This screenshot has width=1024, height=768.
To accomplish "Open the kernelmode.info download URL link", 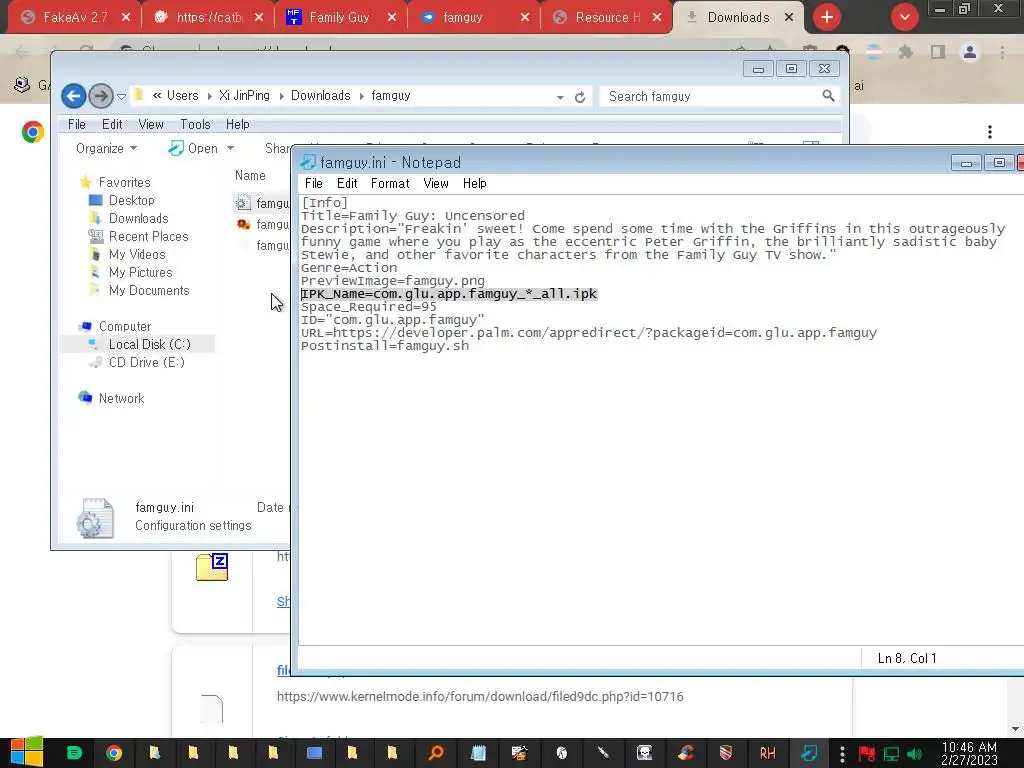I will (x=480, y=696).
